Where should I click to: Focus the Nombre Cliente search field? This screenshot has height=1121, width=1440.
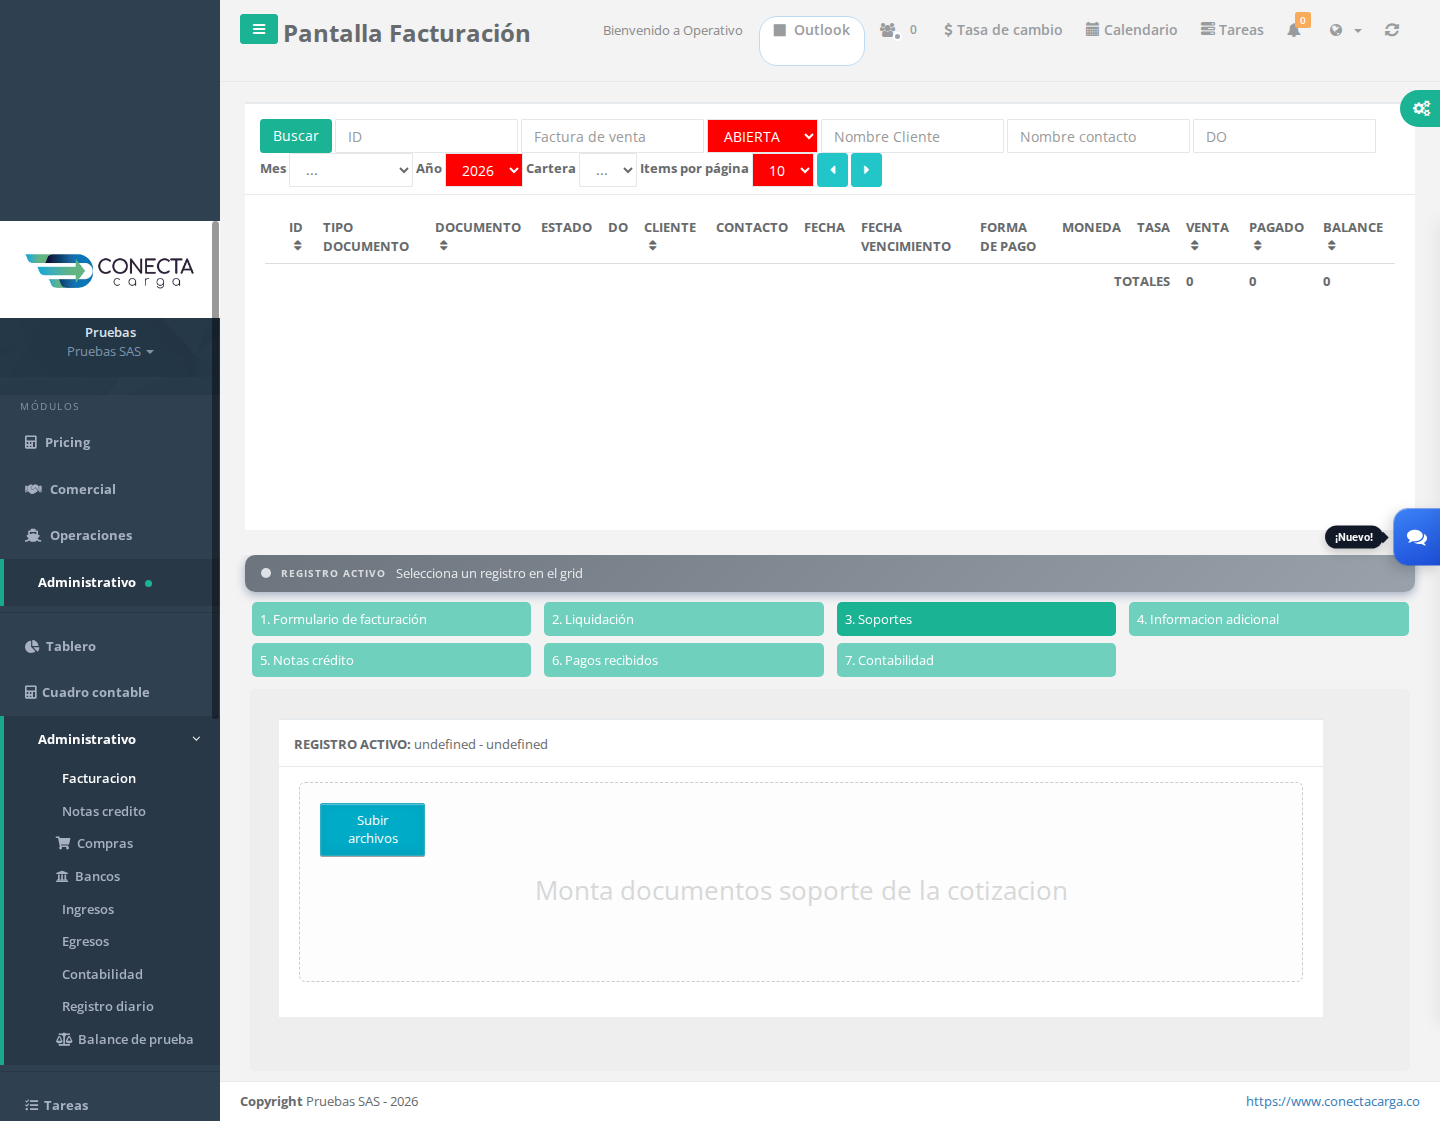click(x=912, y=136)
